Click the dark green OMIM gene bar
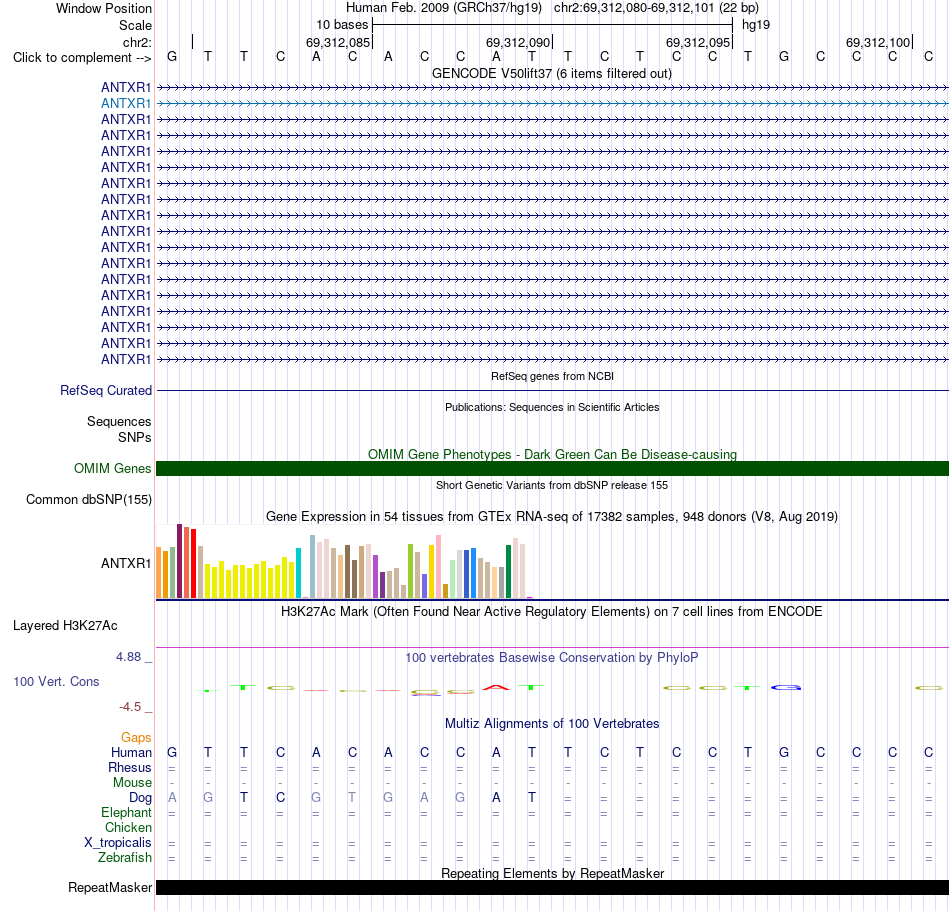 [x=553, y=469]
